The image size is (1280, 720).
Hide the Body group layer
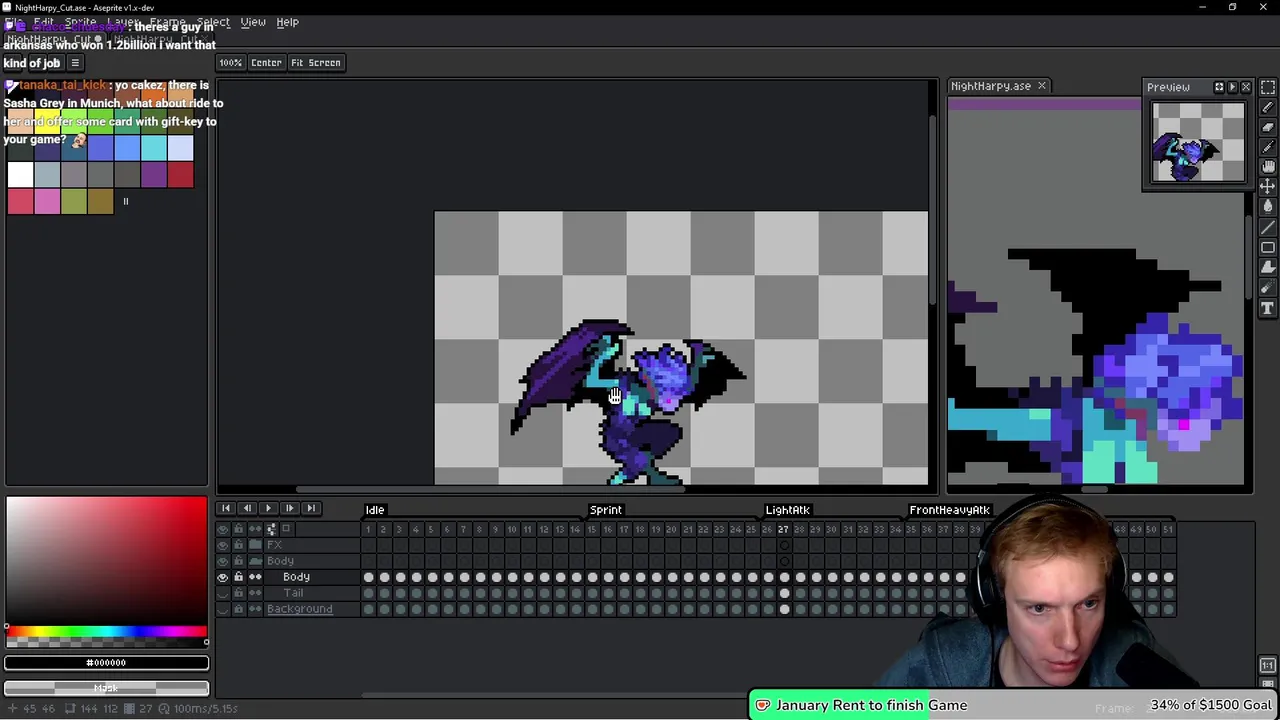pyautogui.click(x=223, y=561)
